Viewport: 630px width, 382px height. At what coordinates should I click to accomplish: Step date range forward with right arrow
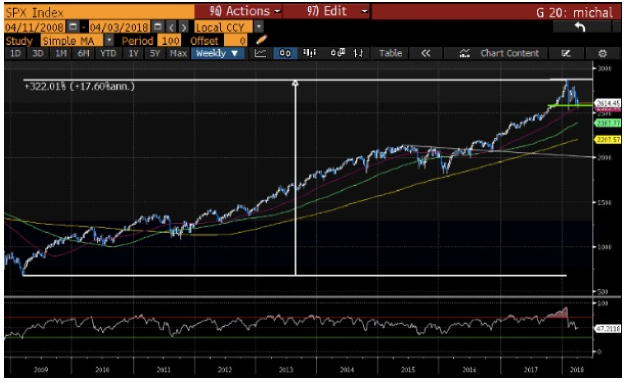184,27
